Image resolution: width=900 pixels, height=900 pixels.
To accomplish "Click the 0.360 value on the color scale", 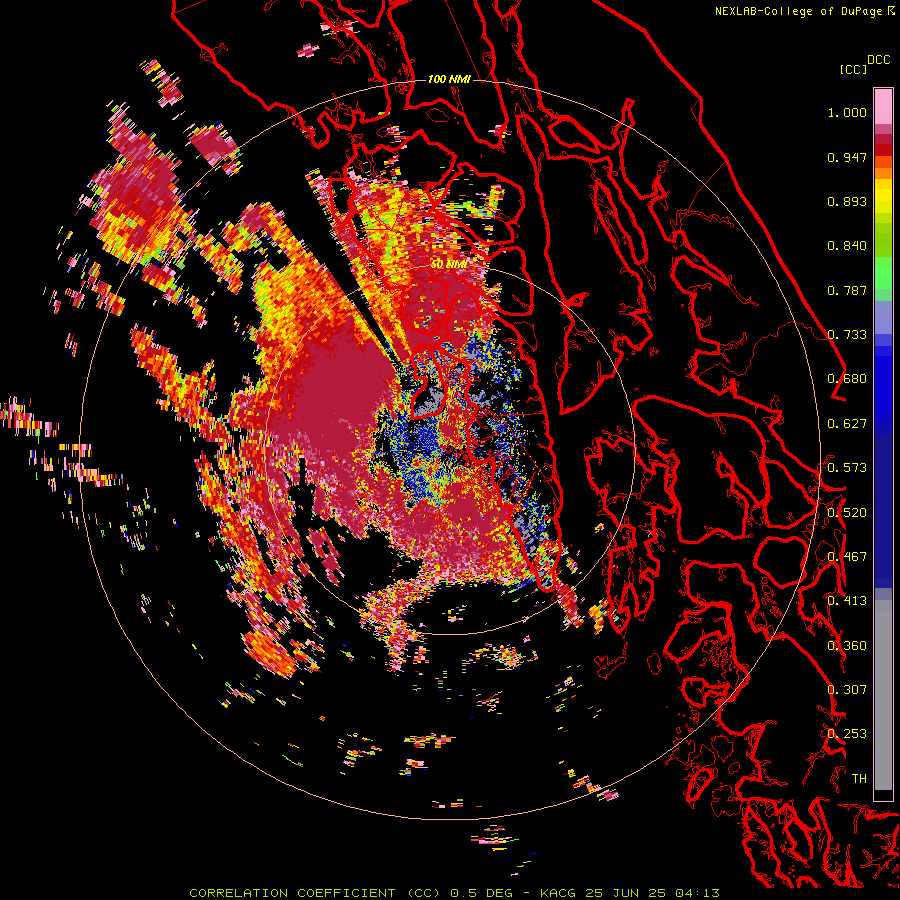I will click(x=847, y=646).
